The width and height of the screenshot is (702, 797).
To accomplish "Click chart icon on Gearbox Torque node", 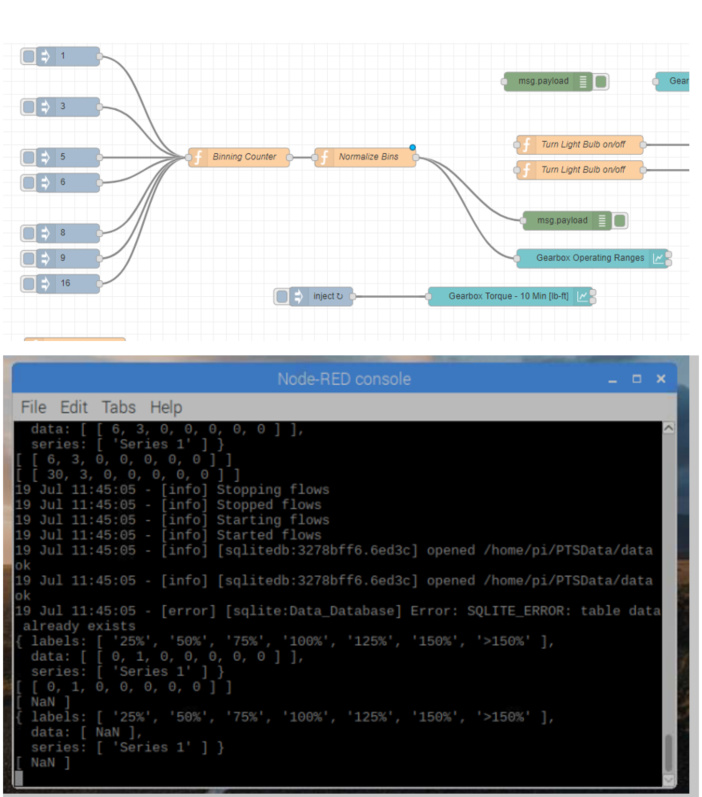I will click(582, 296).
